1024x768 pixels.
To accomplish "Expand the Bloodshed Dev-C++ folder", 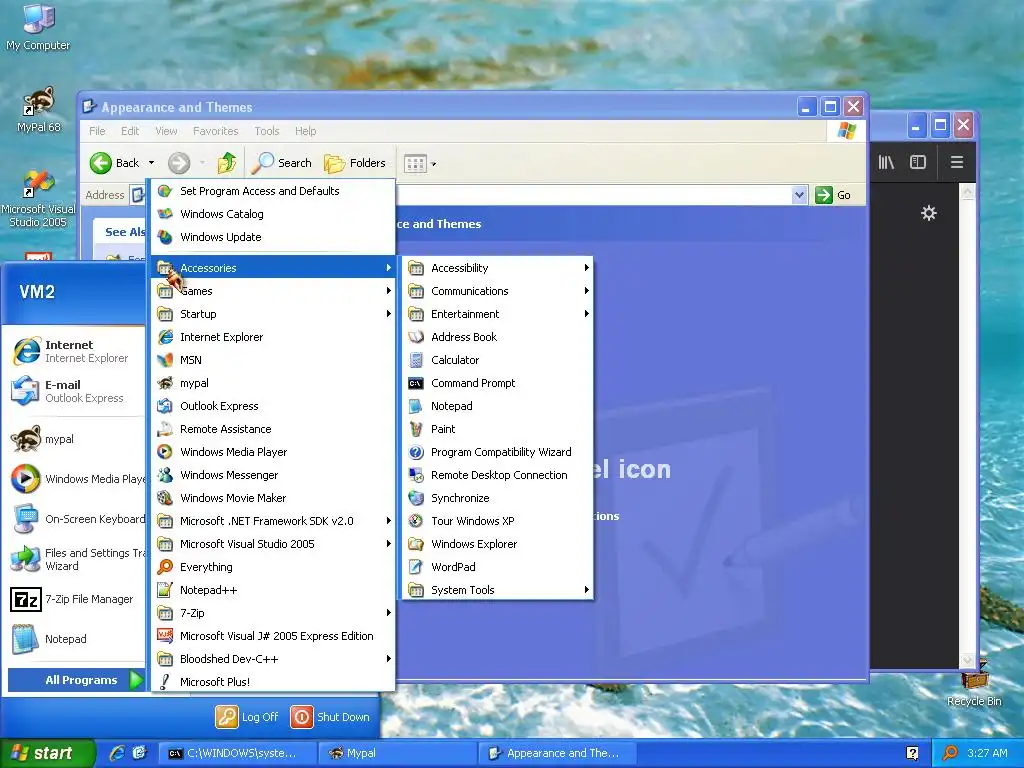I will pos(273,659).
